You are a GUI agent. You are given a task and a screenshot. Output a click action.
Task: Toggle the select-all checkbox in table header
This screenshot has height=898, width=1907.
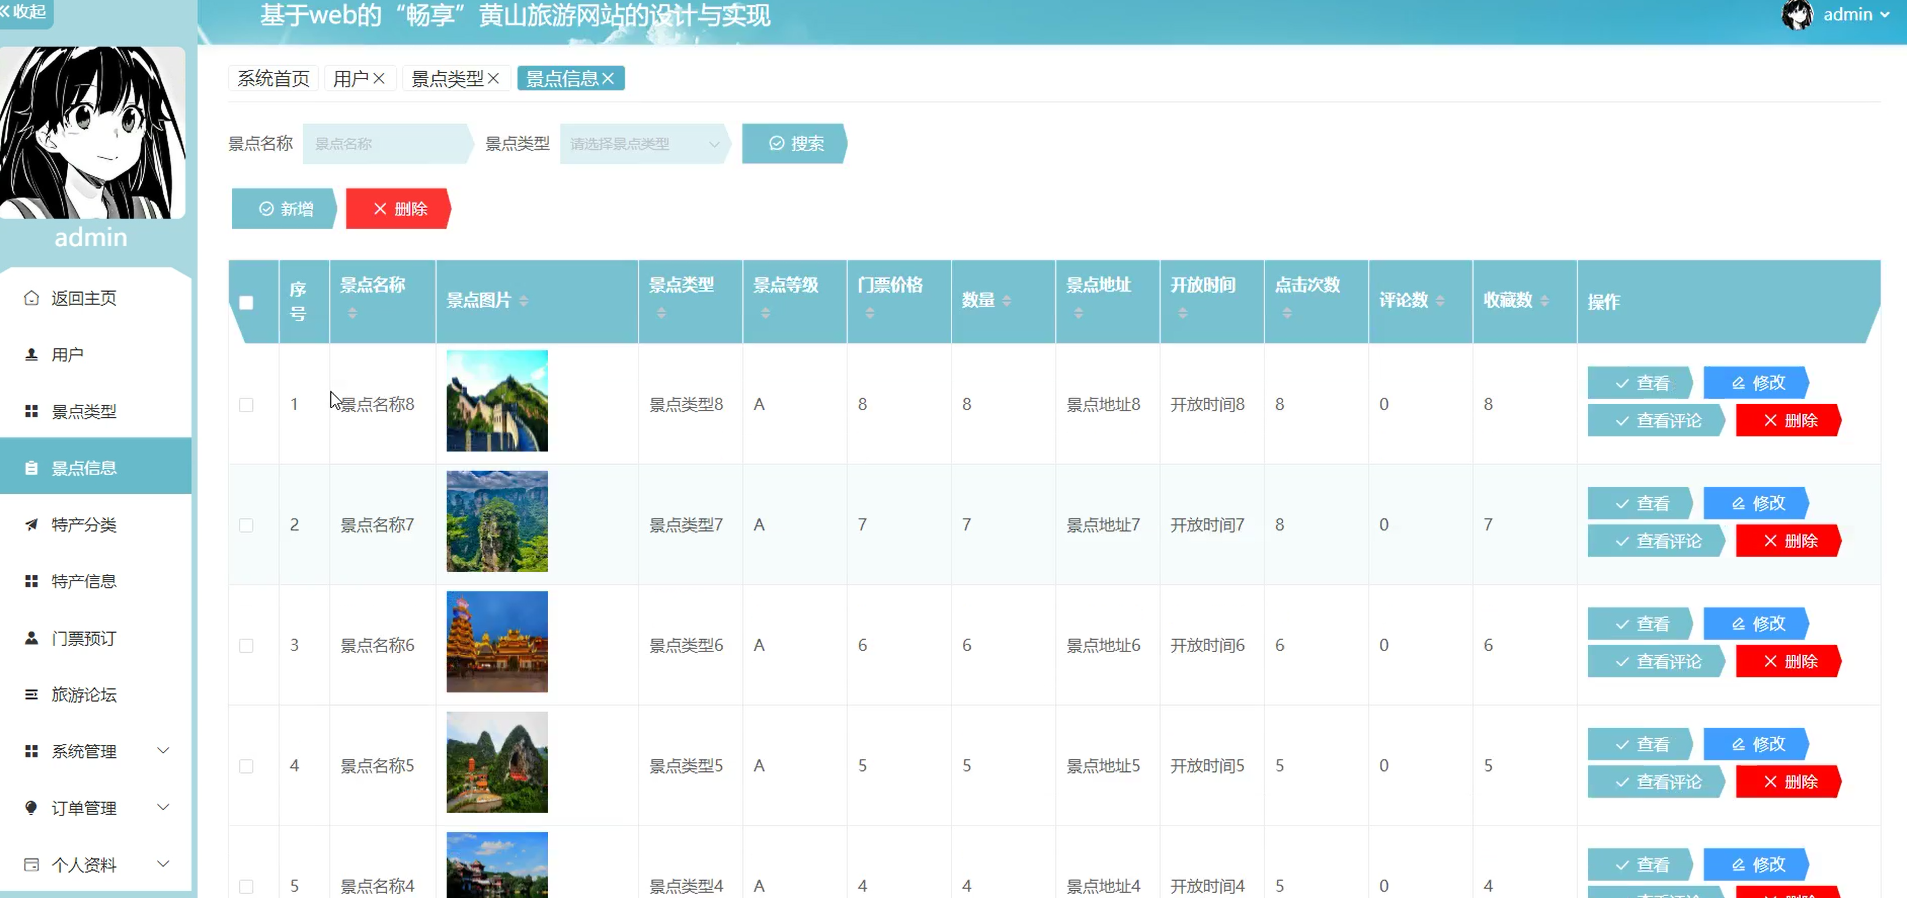pos(246,302)
